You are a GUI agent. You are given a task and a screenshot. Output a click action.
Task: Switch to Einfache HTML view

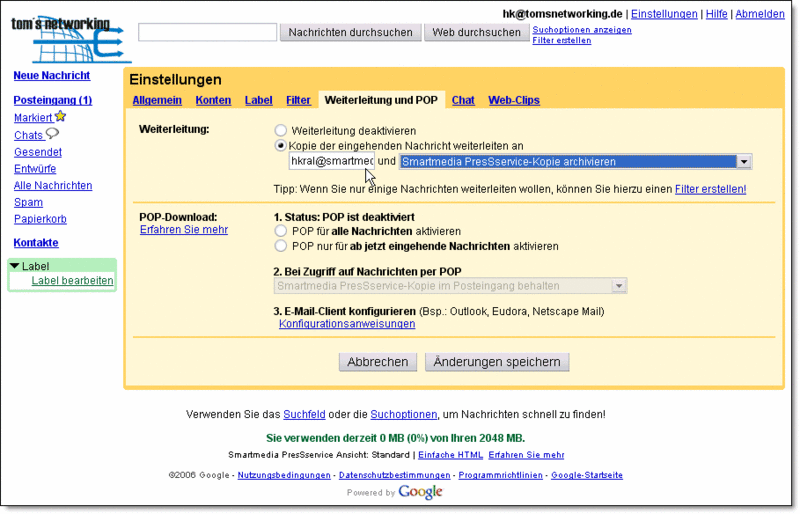(x=450, y=455)
